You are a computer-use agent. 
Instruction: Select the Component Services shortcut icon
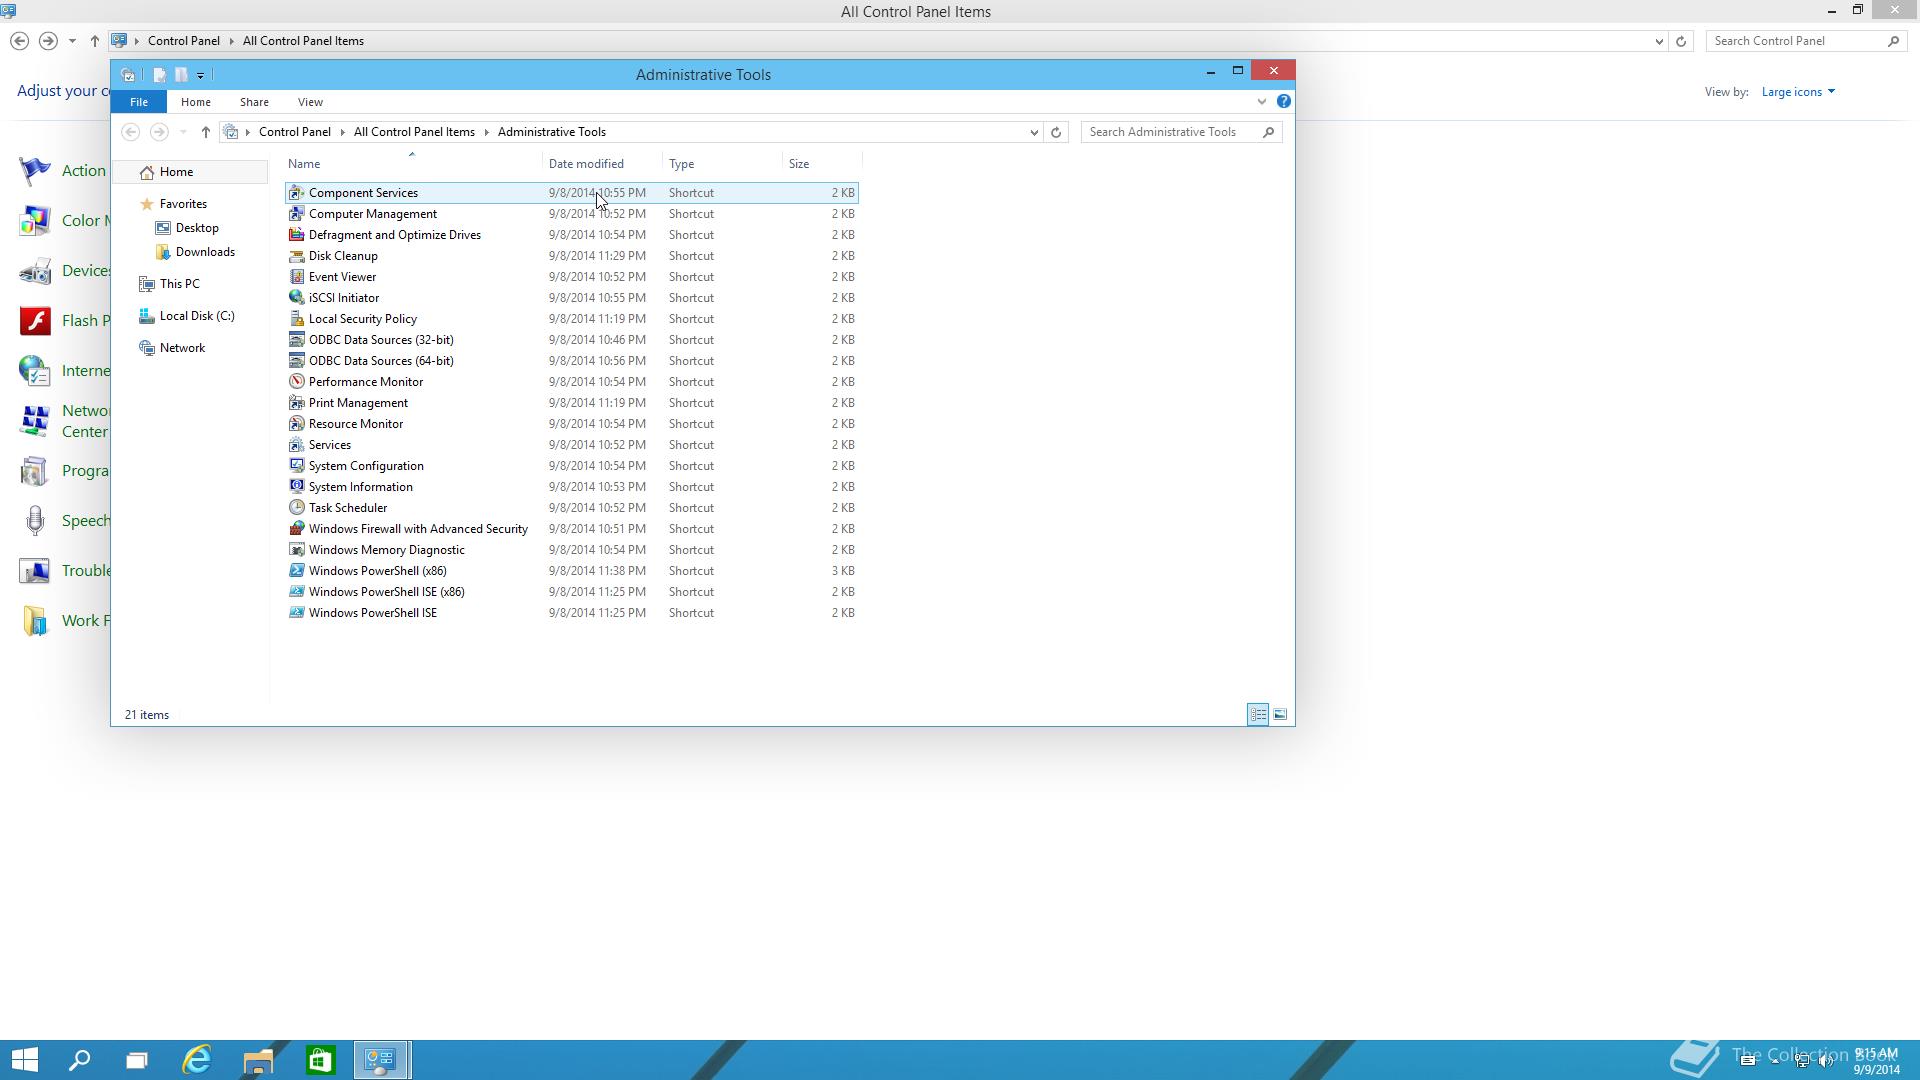296,193
